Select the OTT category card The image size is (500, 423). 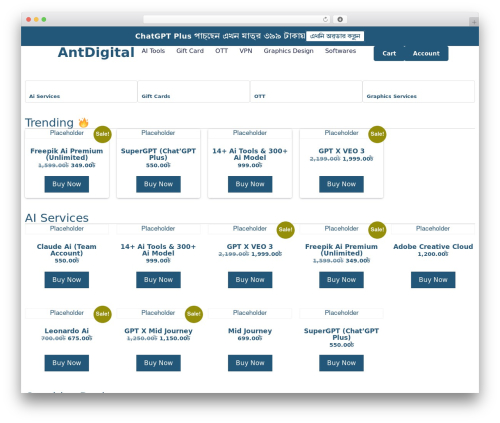306,91
